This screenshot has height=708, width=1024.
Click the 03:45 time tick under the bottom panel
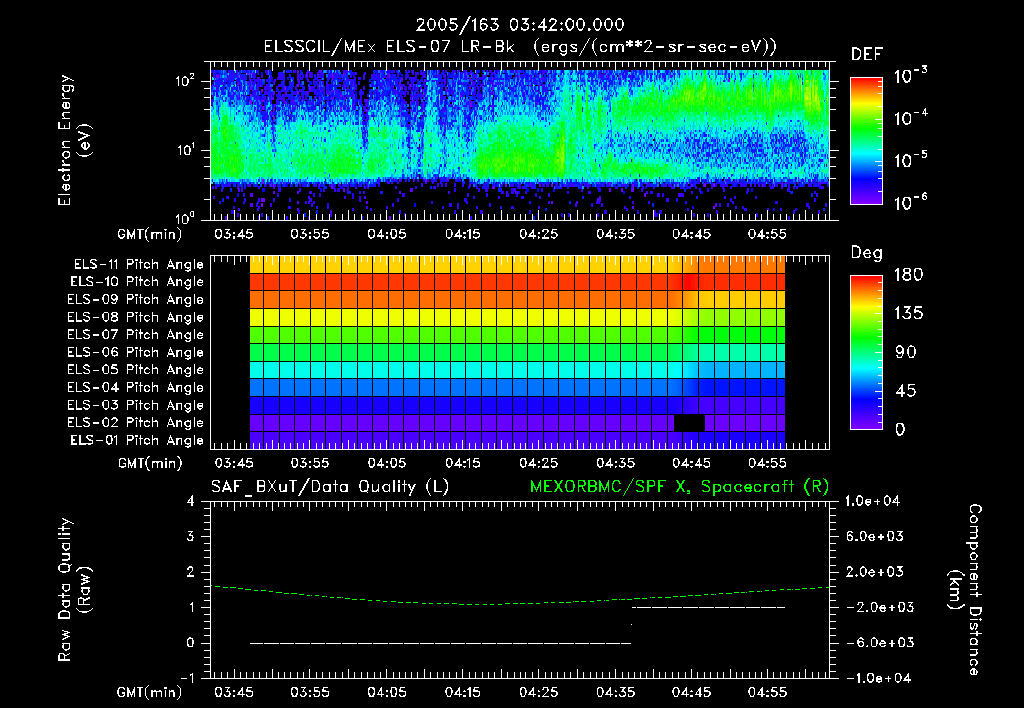click(234, 692)
